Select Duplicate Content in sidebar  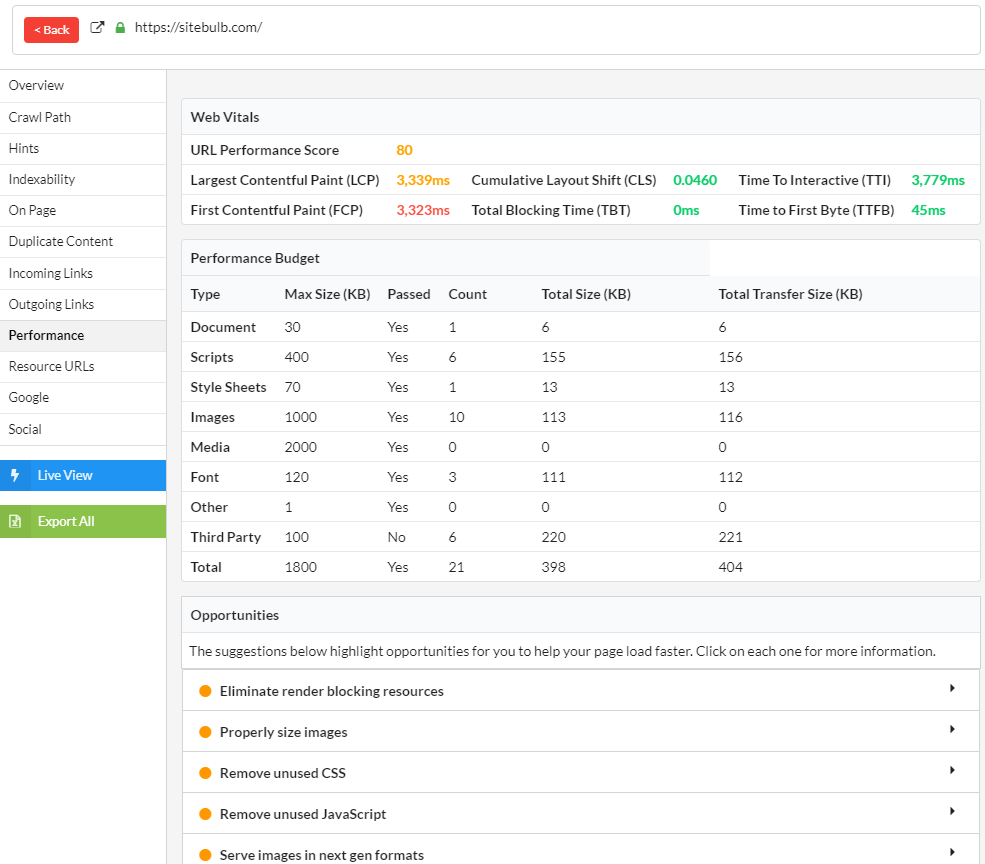(83, 241)
